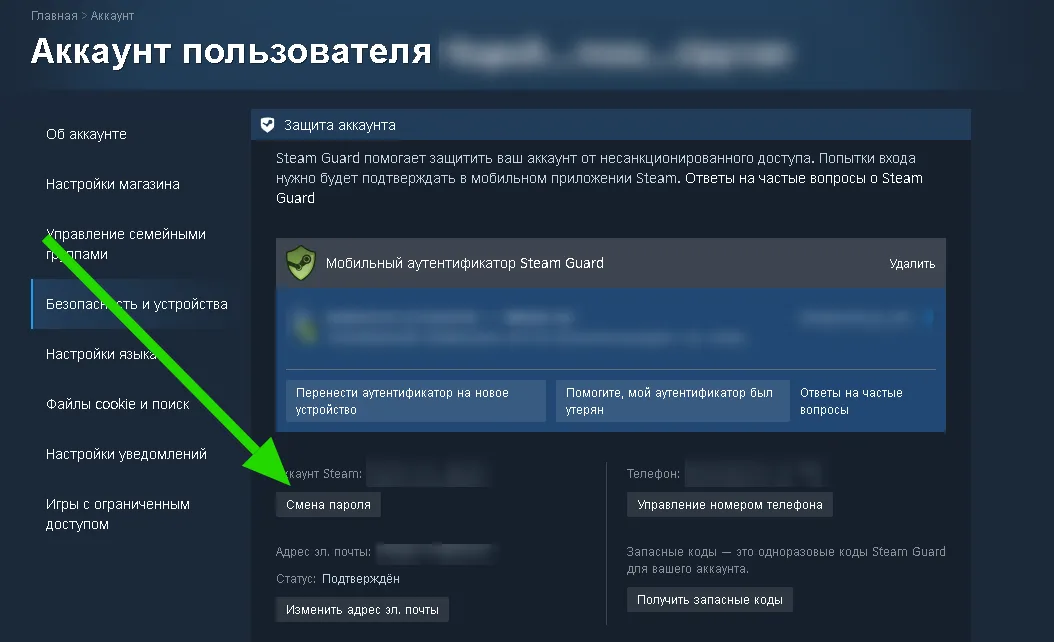Go to Настройки языка
Viewport: 1054px width, 642px height.
tap(101, 354)
